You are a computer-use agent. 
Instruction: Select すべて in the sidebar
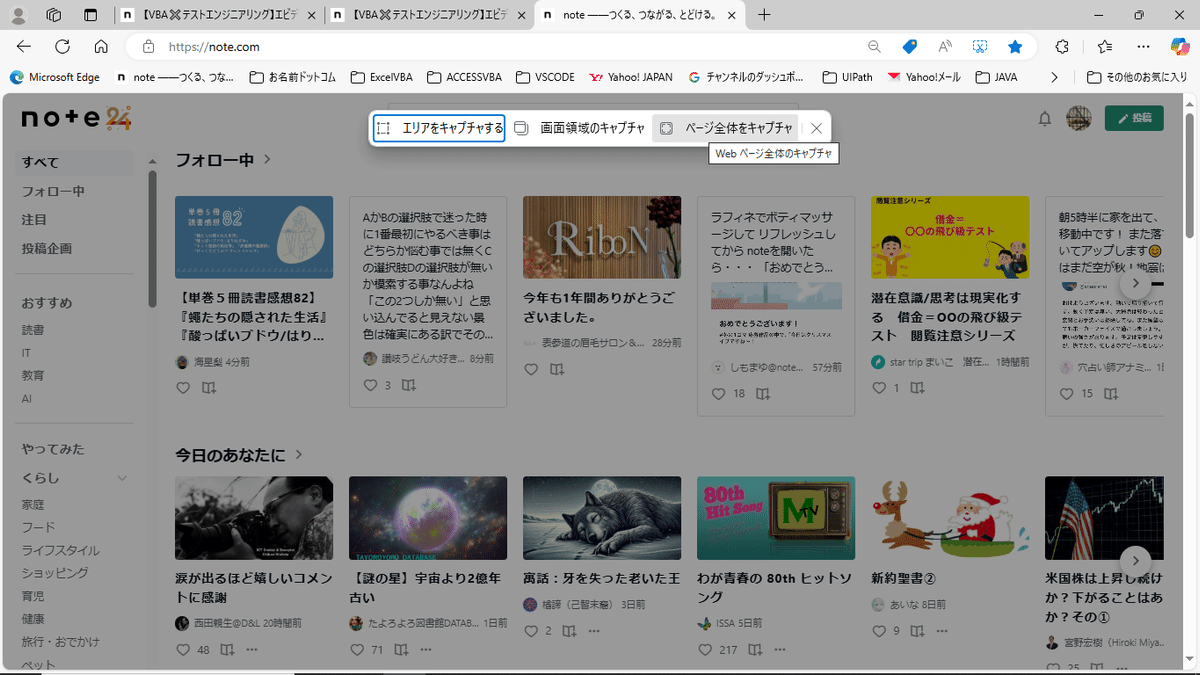coord(75,163)
